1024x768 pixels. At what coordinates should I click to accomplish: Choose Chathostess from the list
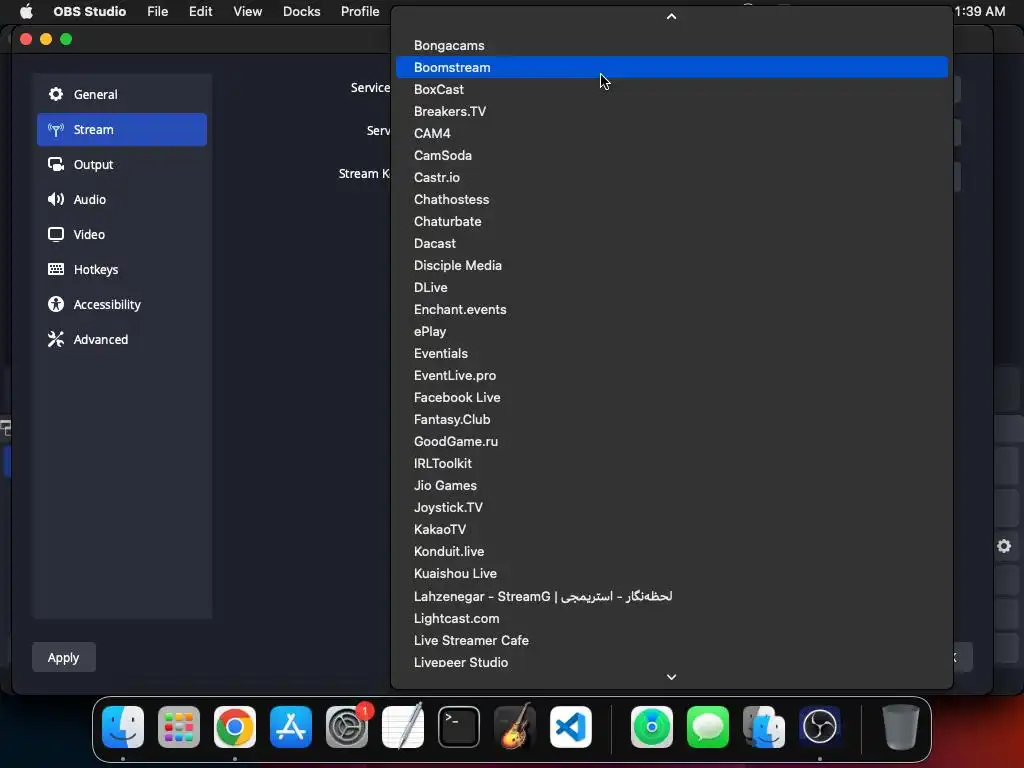(x=672, y=199)
